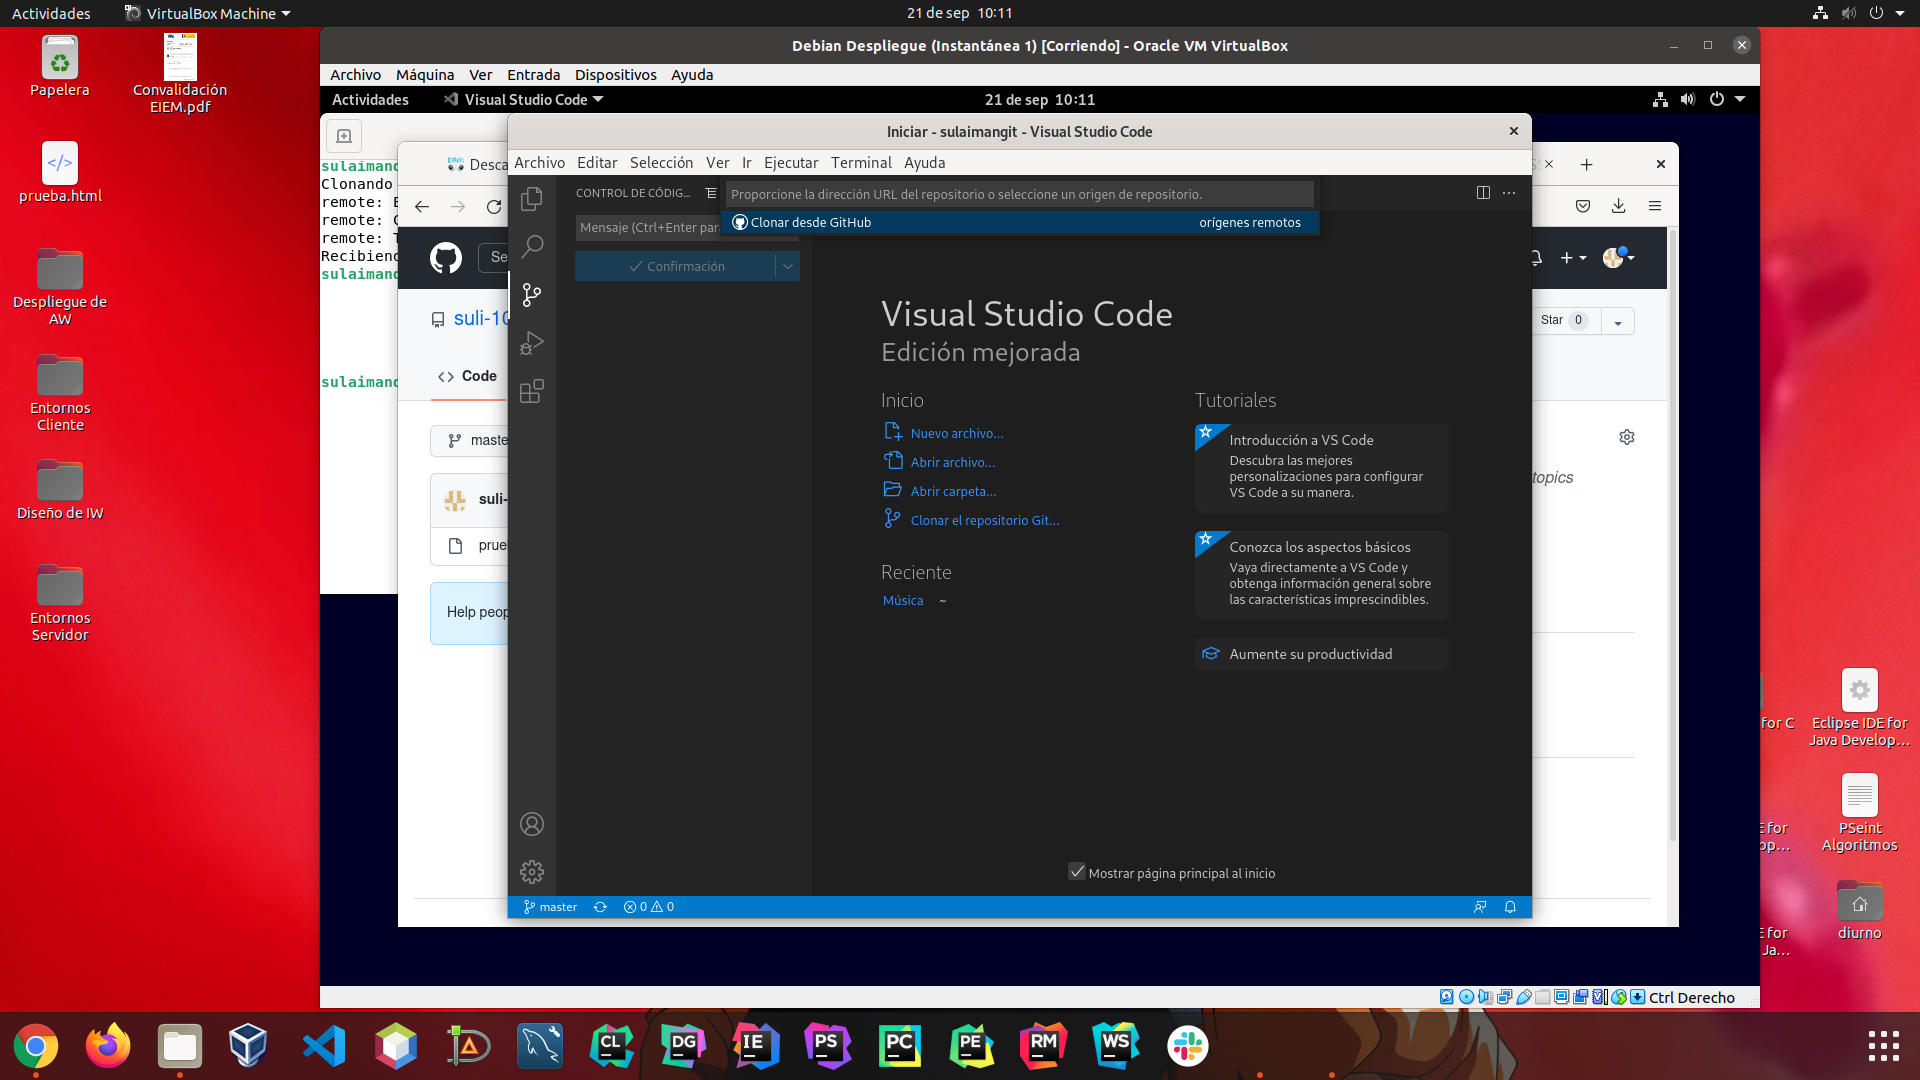The height and width of the screenshot is (1080, 1920).
Task: Open the Dispositivos menu in VirtualBox
Action: (616, 75)
